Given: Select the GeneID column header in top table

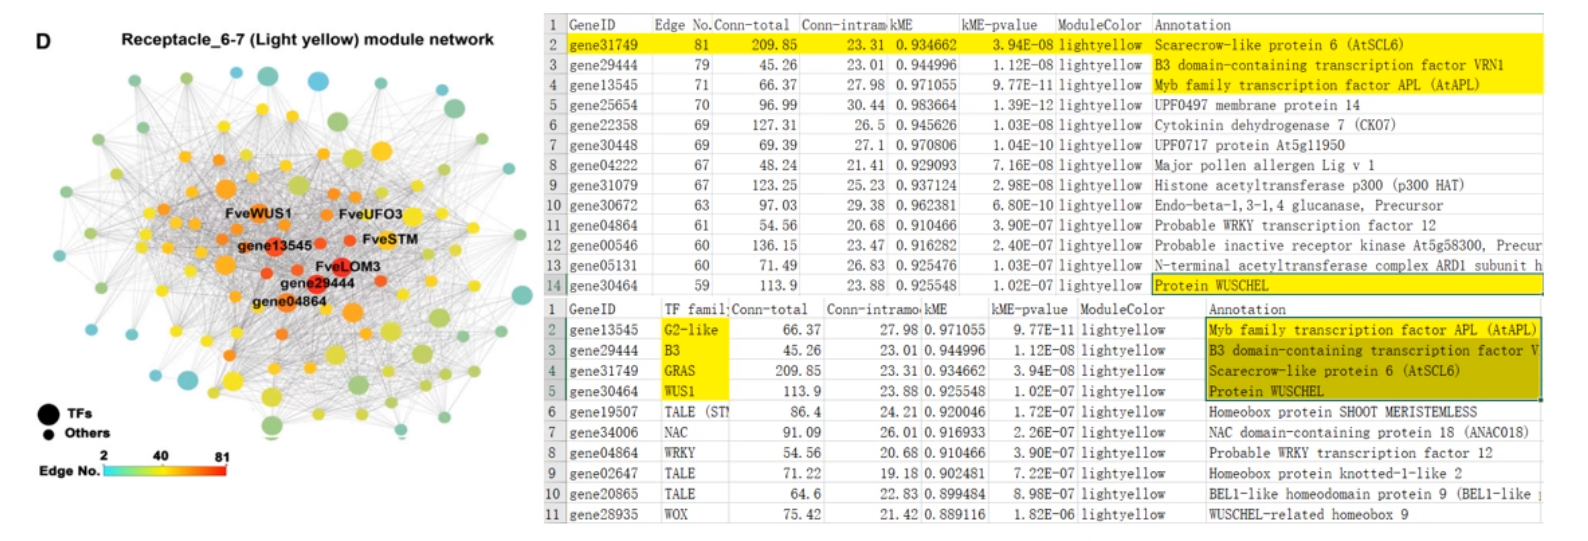Looking at the screenshot, I should (x=592, y=25).
